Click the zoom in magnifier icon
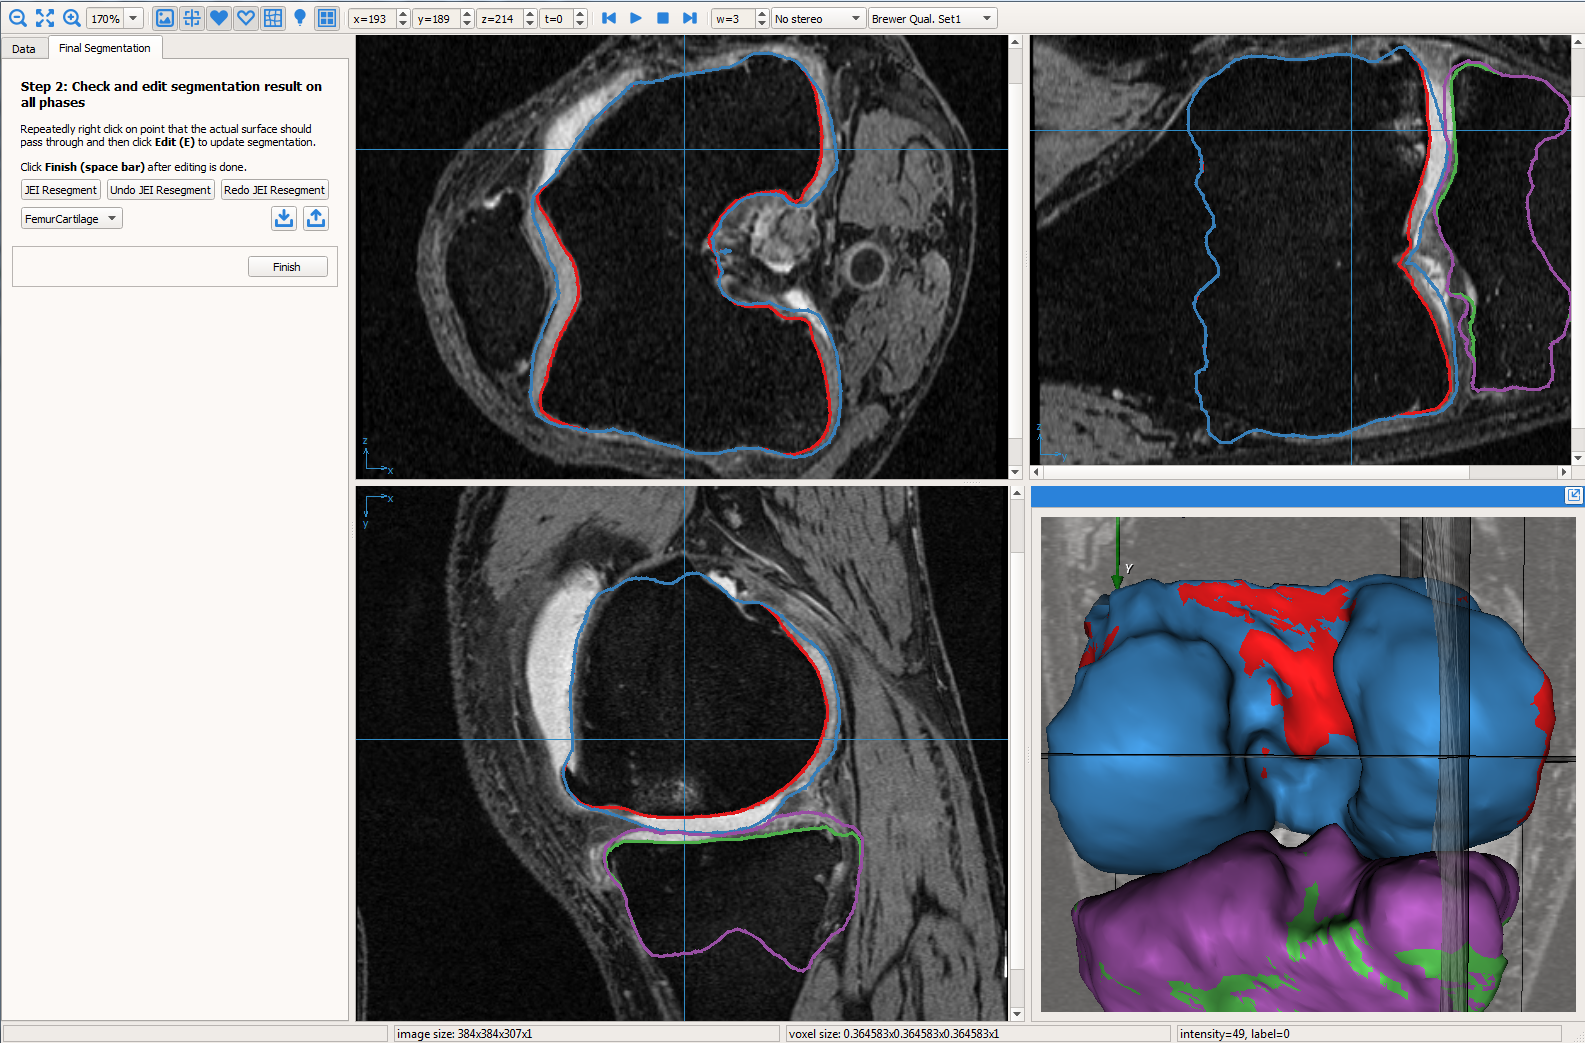The image size is (1585, 1043). tap(72, 18)
